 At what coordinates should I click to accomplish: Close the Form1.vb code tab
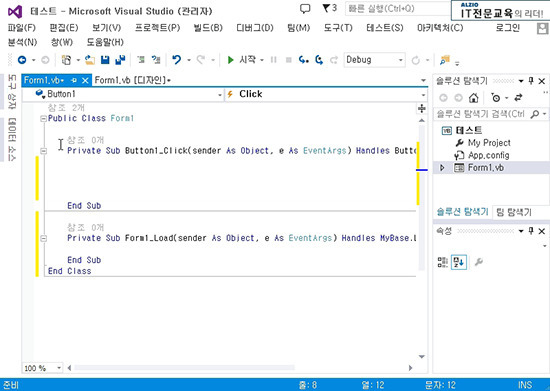pyautogui.click(x=85, y=81)
